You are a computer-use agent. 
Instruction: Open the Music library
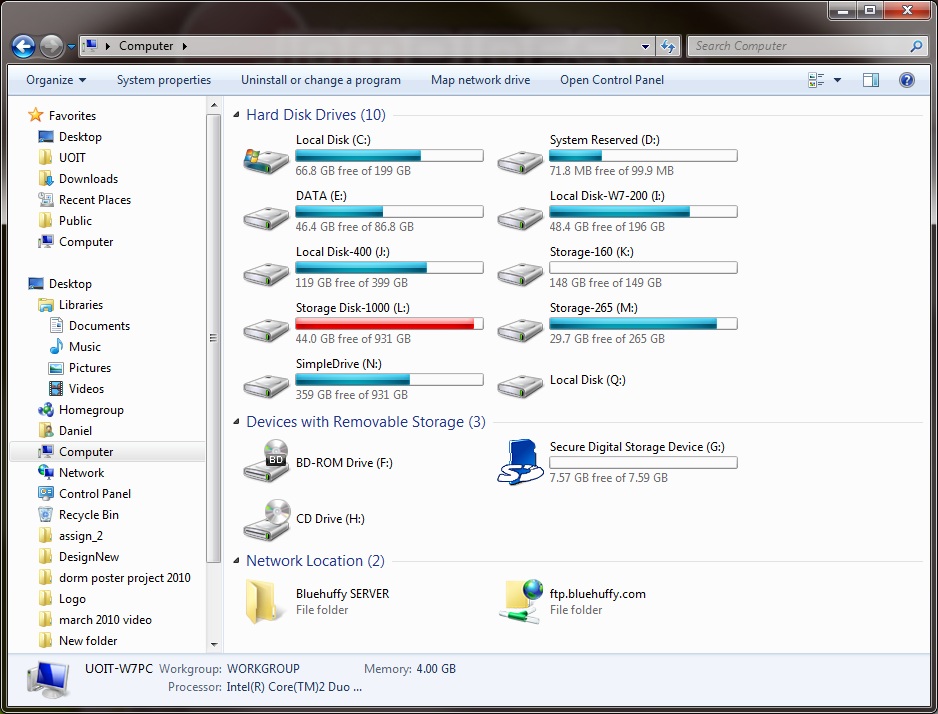point(84,347)
